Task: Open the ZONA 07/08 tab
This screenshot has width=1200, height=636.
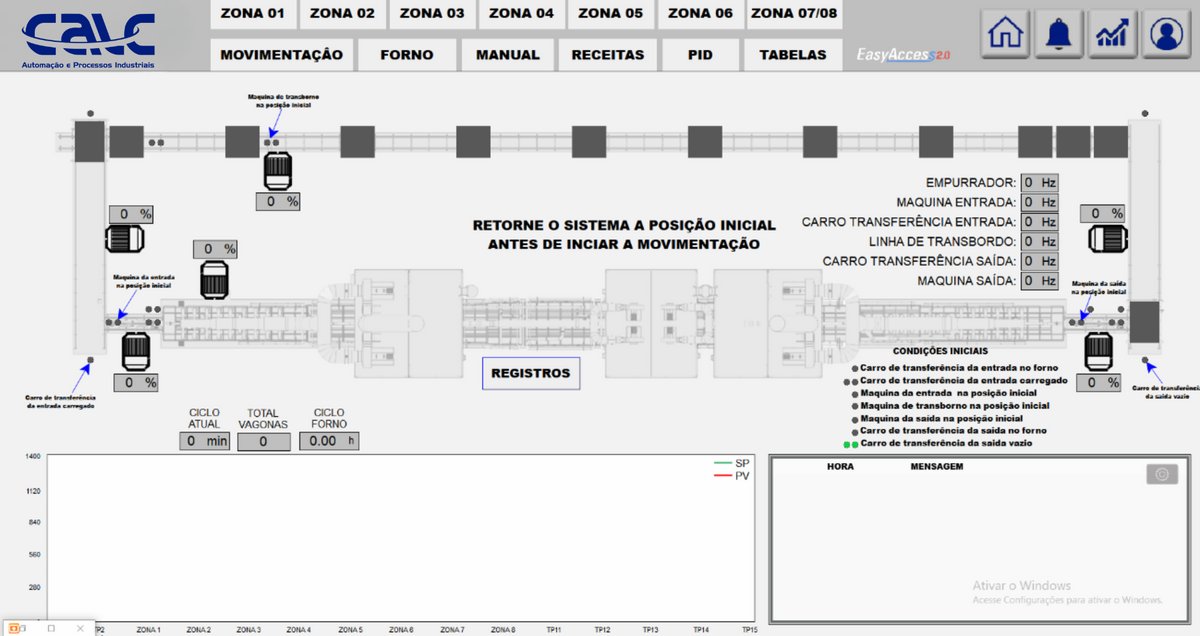Action: coord(795,14)
